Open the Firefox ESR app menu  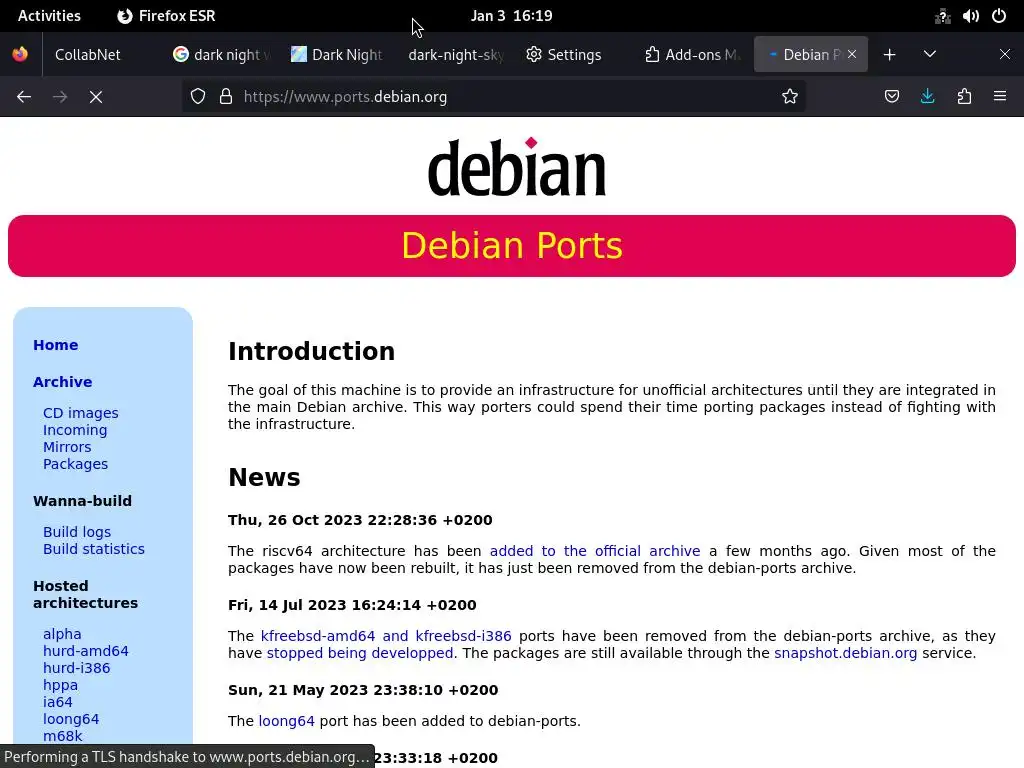tap(167, 16)
